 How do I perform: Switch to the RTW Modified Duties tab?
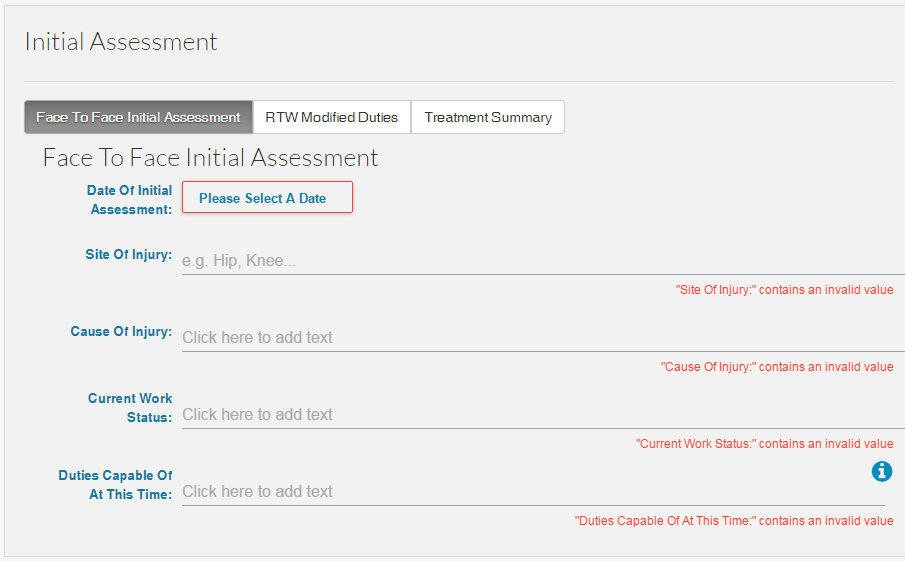coord(331,117)
